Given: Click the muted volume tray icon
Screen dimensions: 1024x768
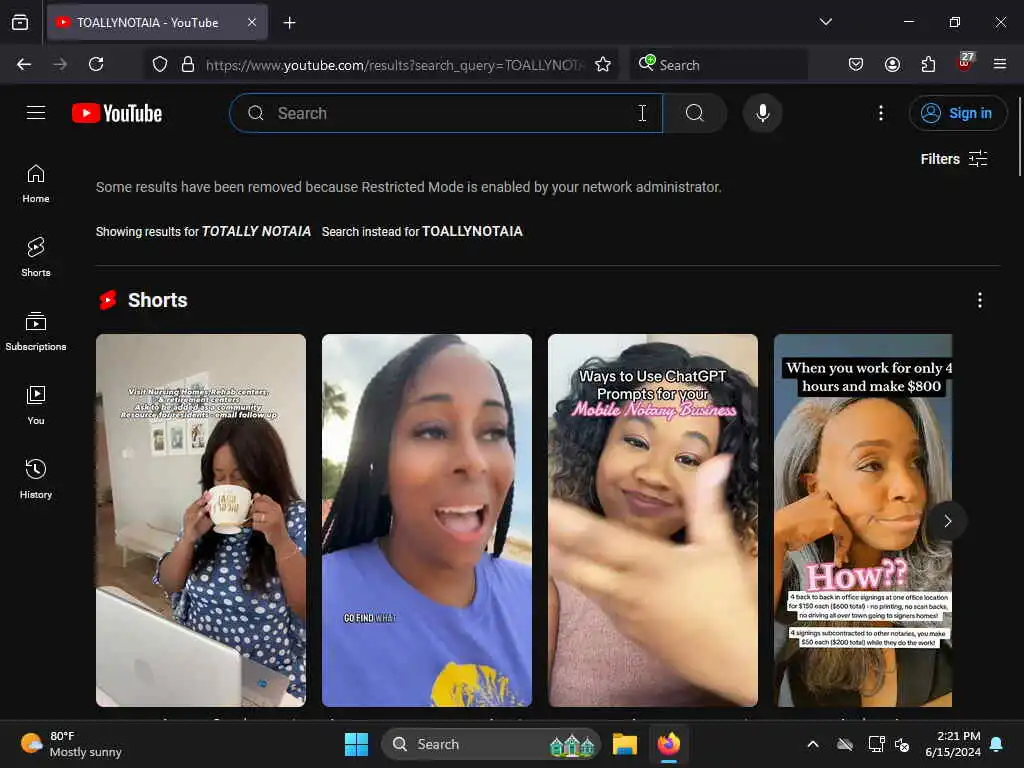Looking at the screenshot, I should [902, 744].
